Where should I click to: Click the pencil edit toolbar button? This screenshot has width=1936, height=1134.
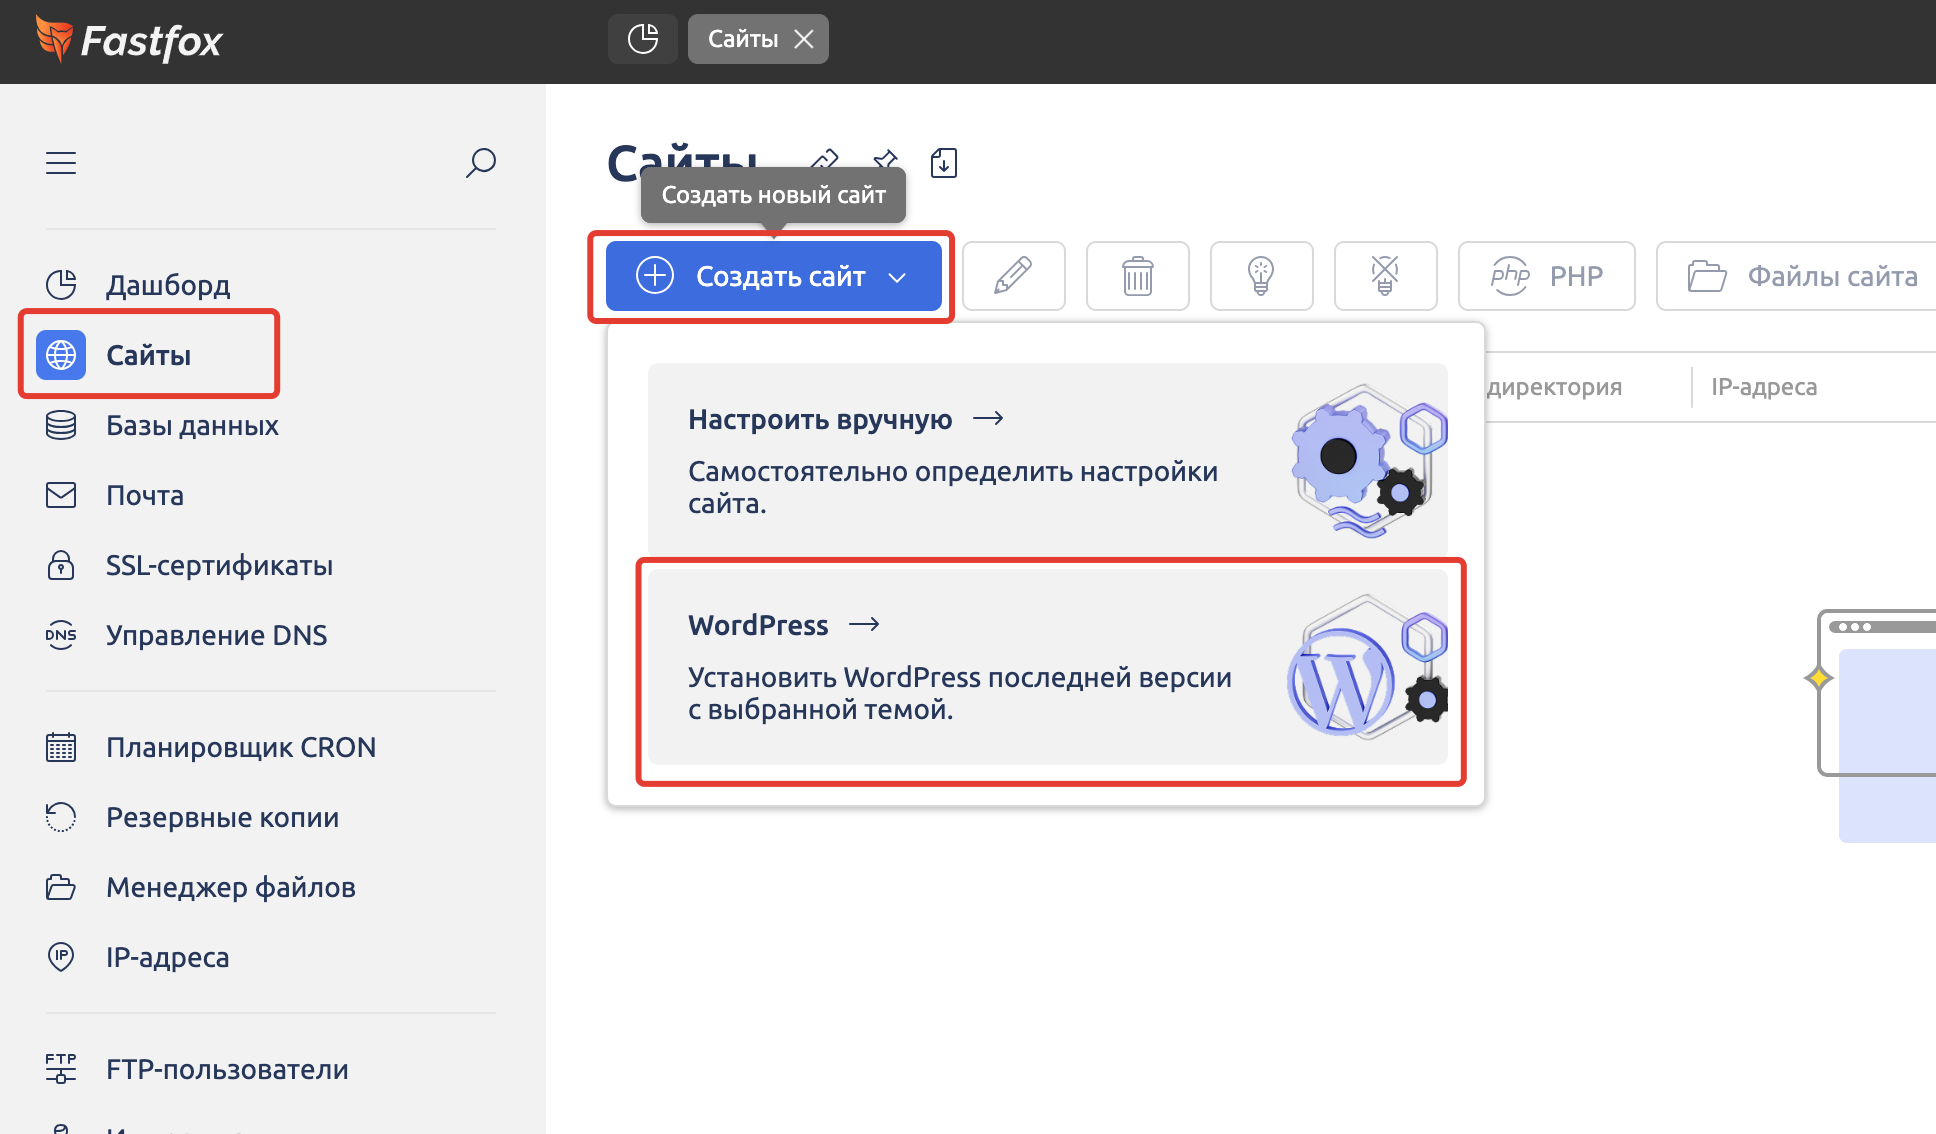pyautogui.click(x=1013, y=276)
